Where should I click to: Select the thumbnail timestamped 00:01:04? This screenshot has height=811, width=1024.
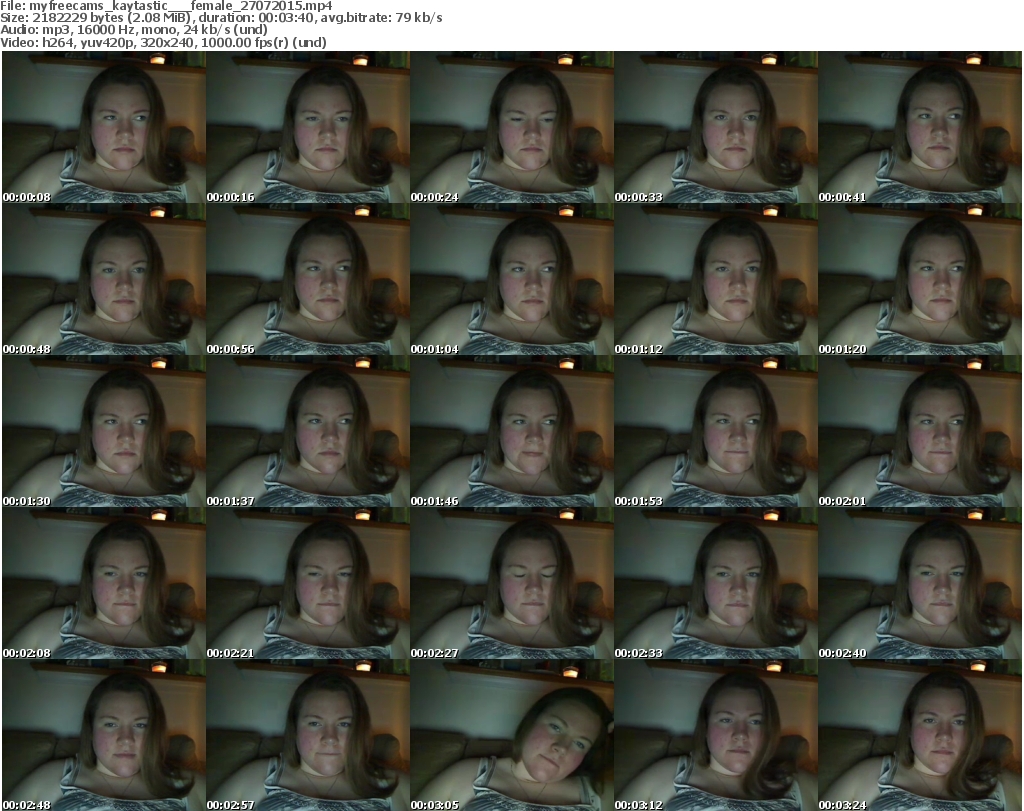click(x=512, y=279)
